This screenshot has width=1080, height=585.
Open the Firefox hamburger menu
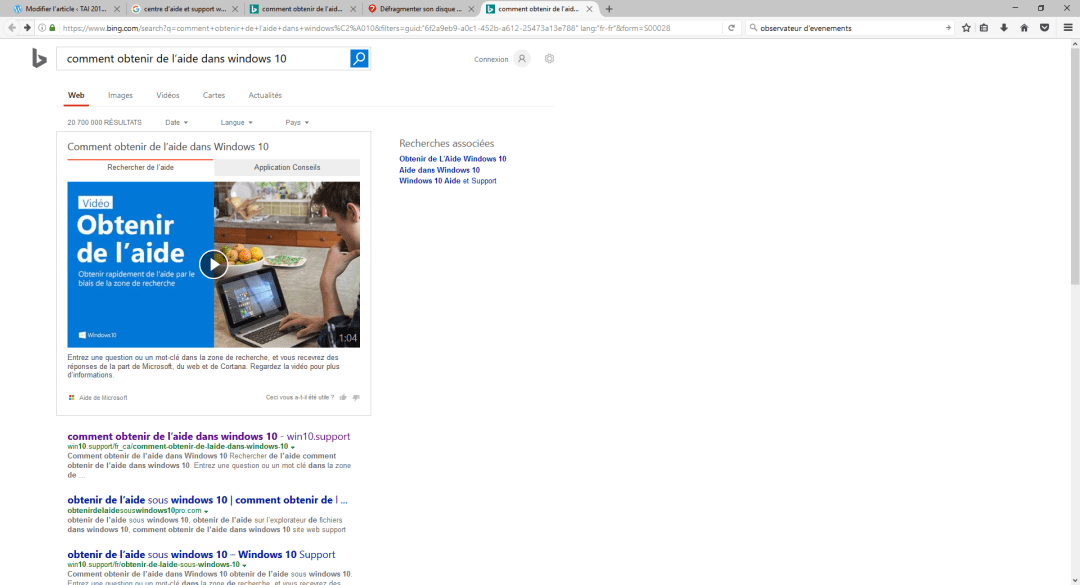pyautogui.click(x=1067, y=28)
